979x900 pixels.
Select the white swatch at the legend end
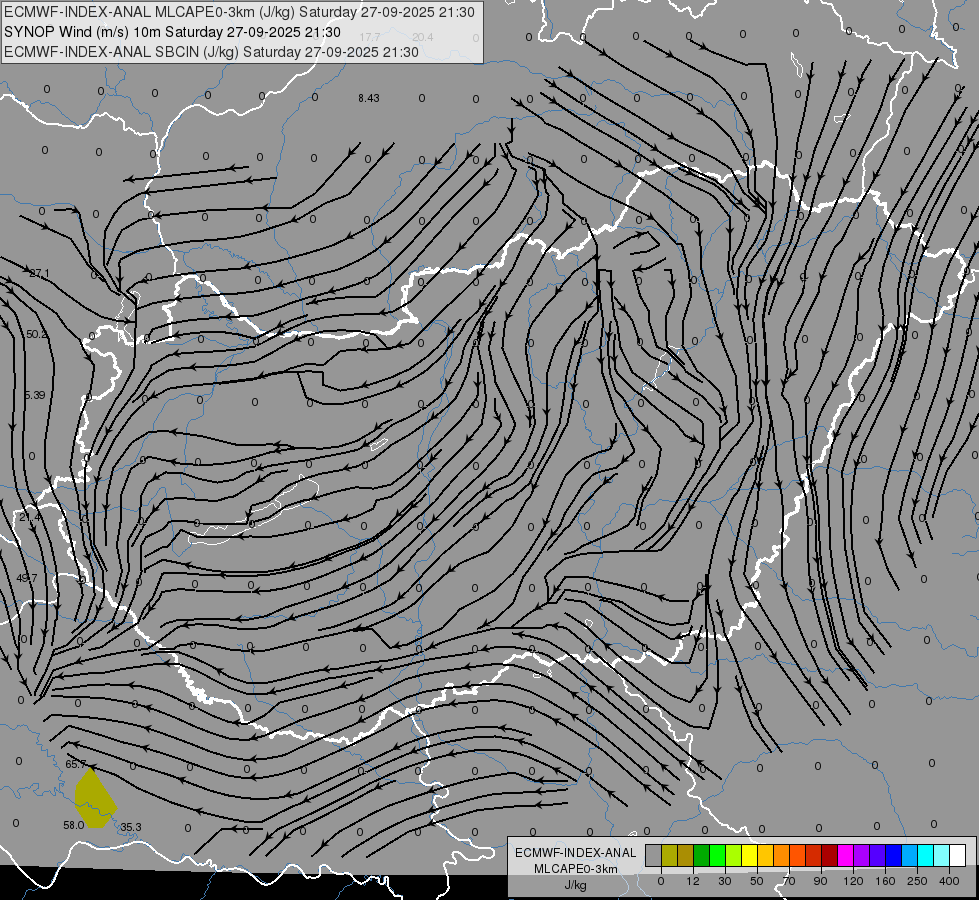(958, 855)
